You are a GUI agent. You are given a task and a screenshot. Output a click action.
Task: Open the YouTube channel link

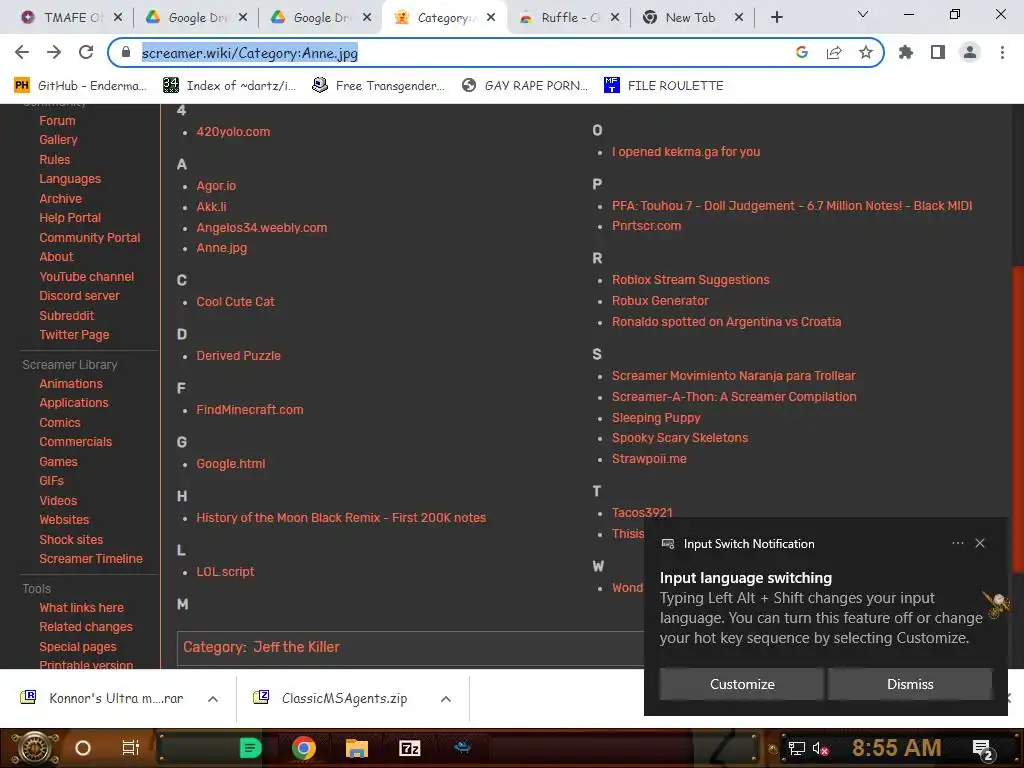[86, 276]
